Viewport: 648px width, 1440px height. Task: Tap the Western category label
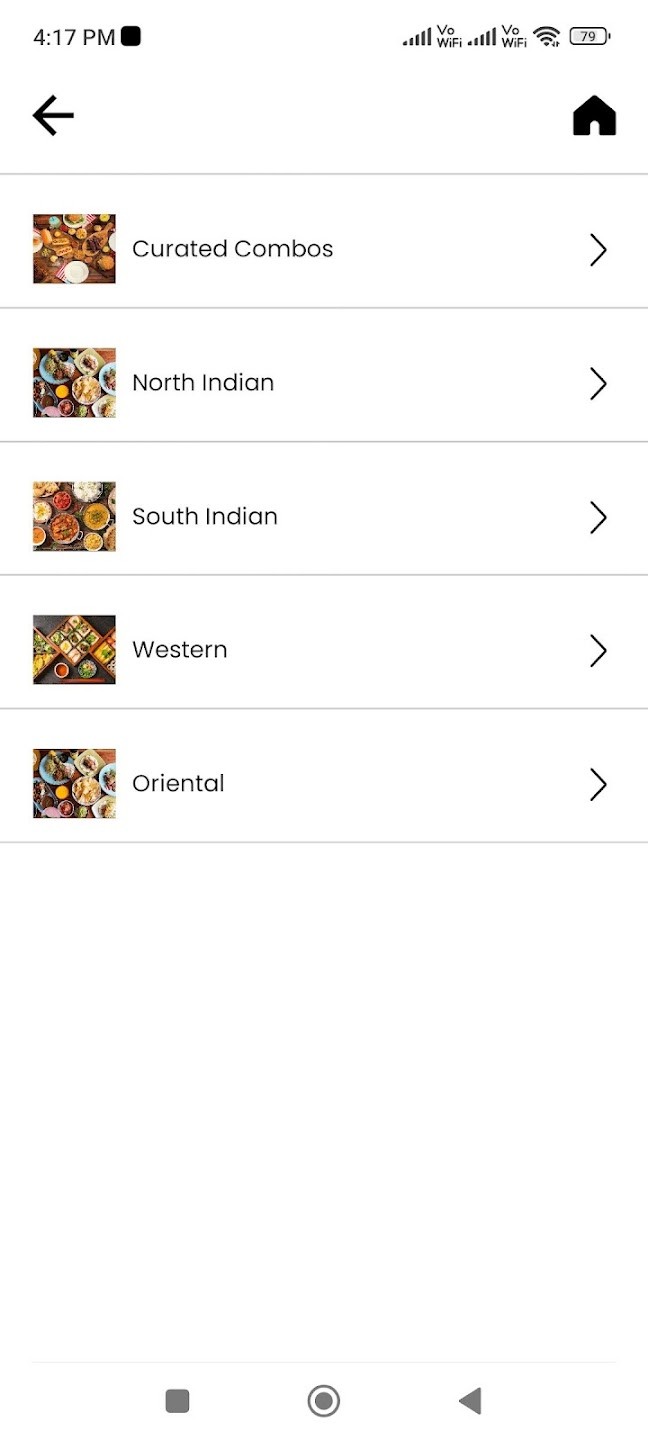tap(180, 650)
